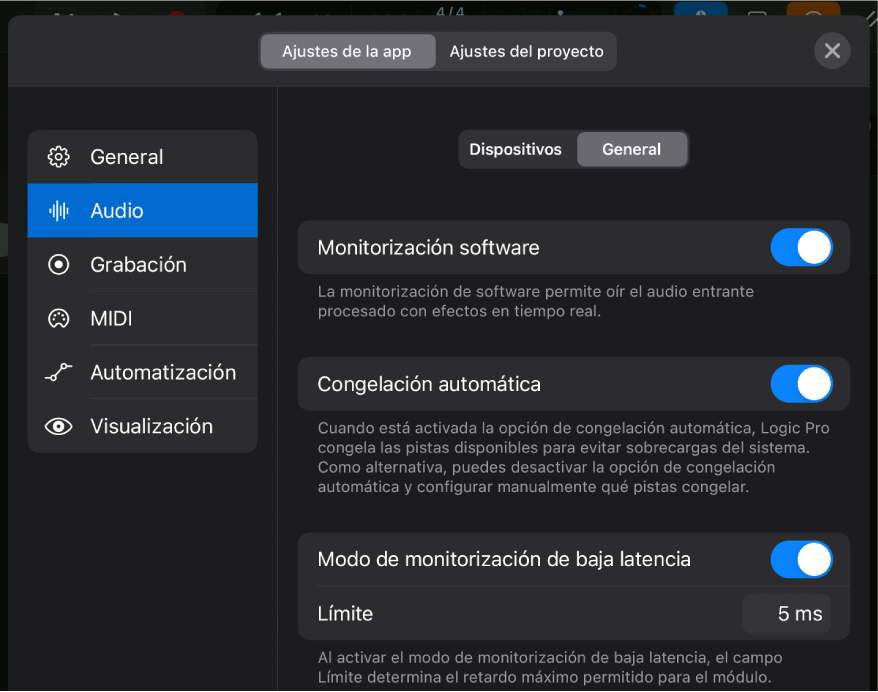Turn off the Congelación automática toggle
This screenshot has width=878, height=692.
point(801,384)
